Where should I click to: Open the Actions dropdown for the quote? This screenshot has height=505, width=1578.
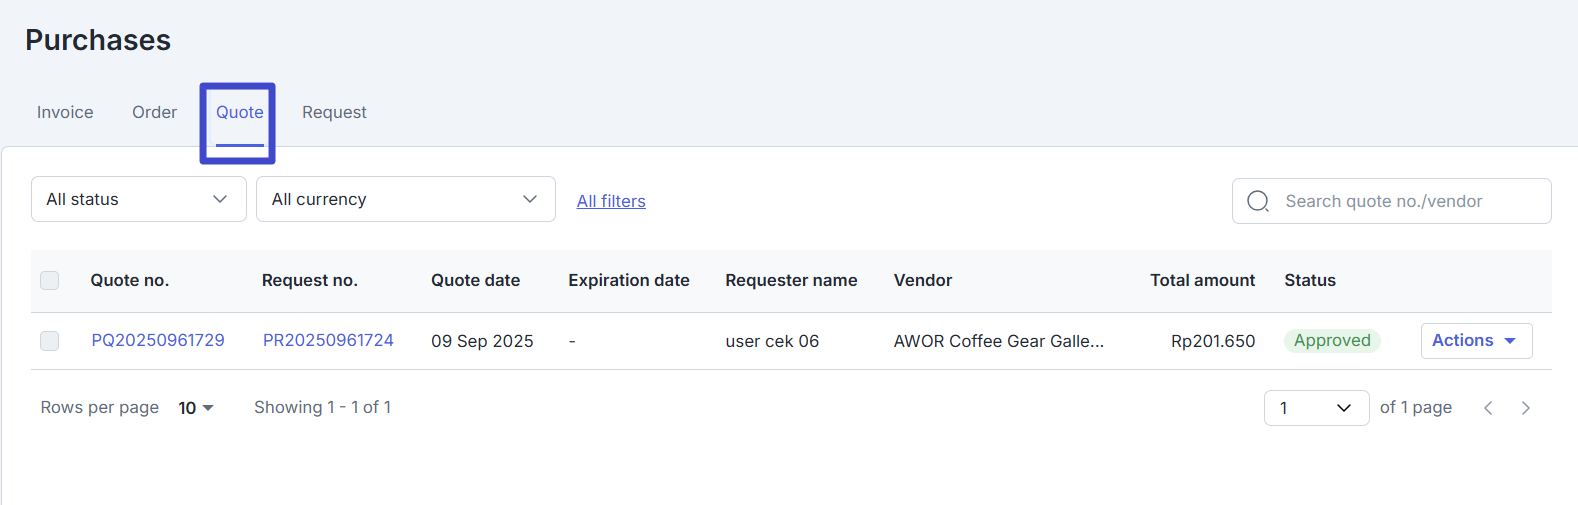pos(1475,341)
